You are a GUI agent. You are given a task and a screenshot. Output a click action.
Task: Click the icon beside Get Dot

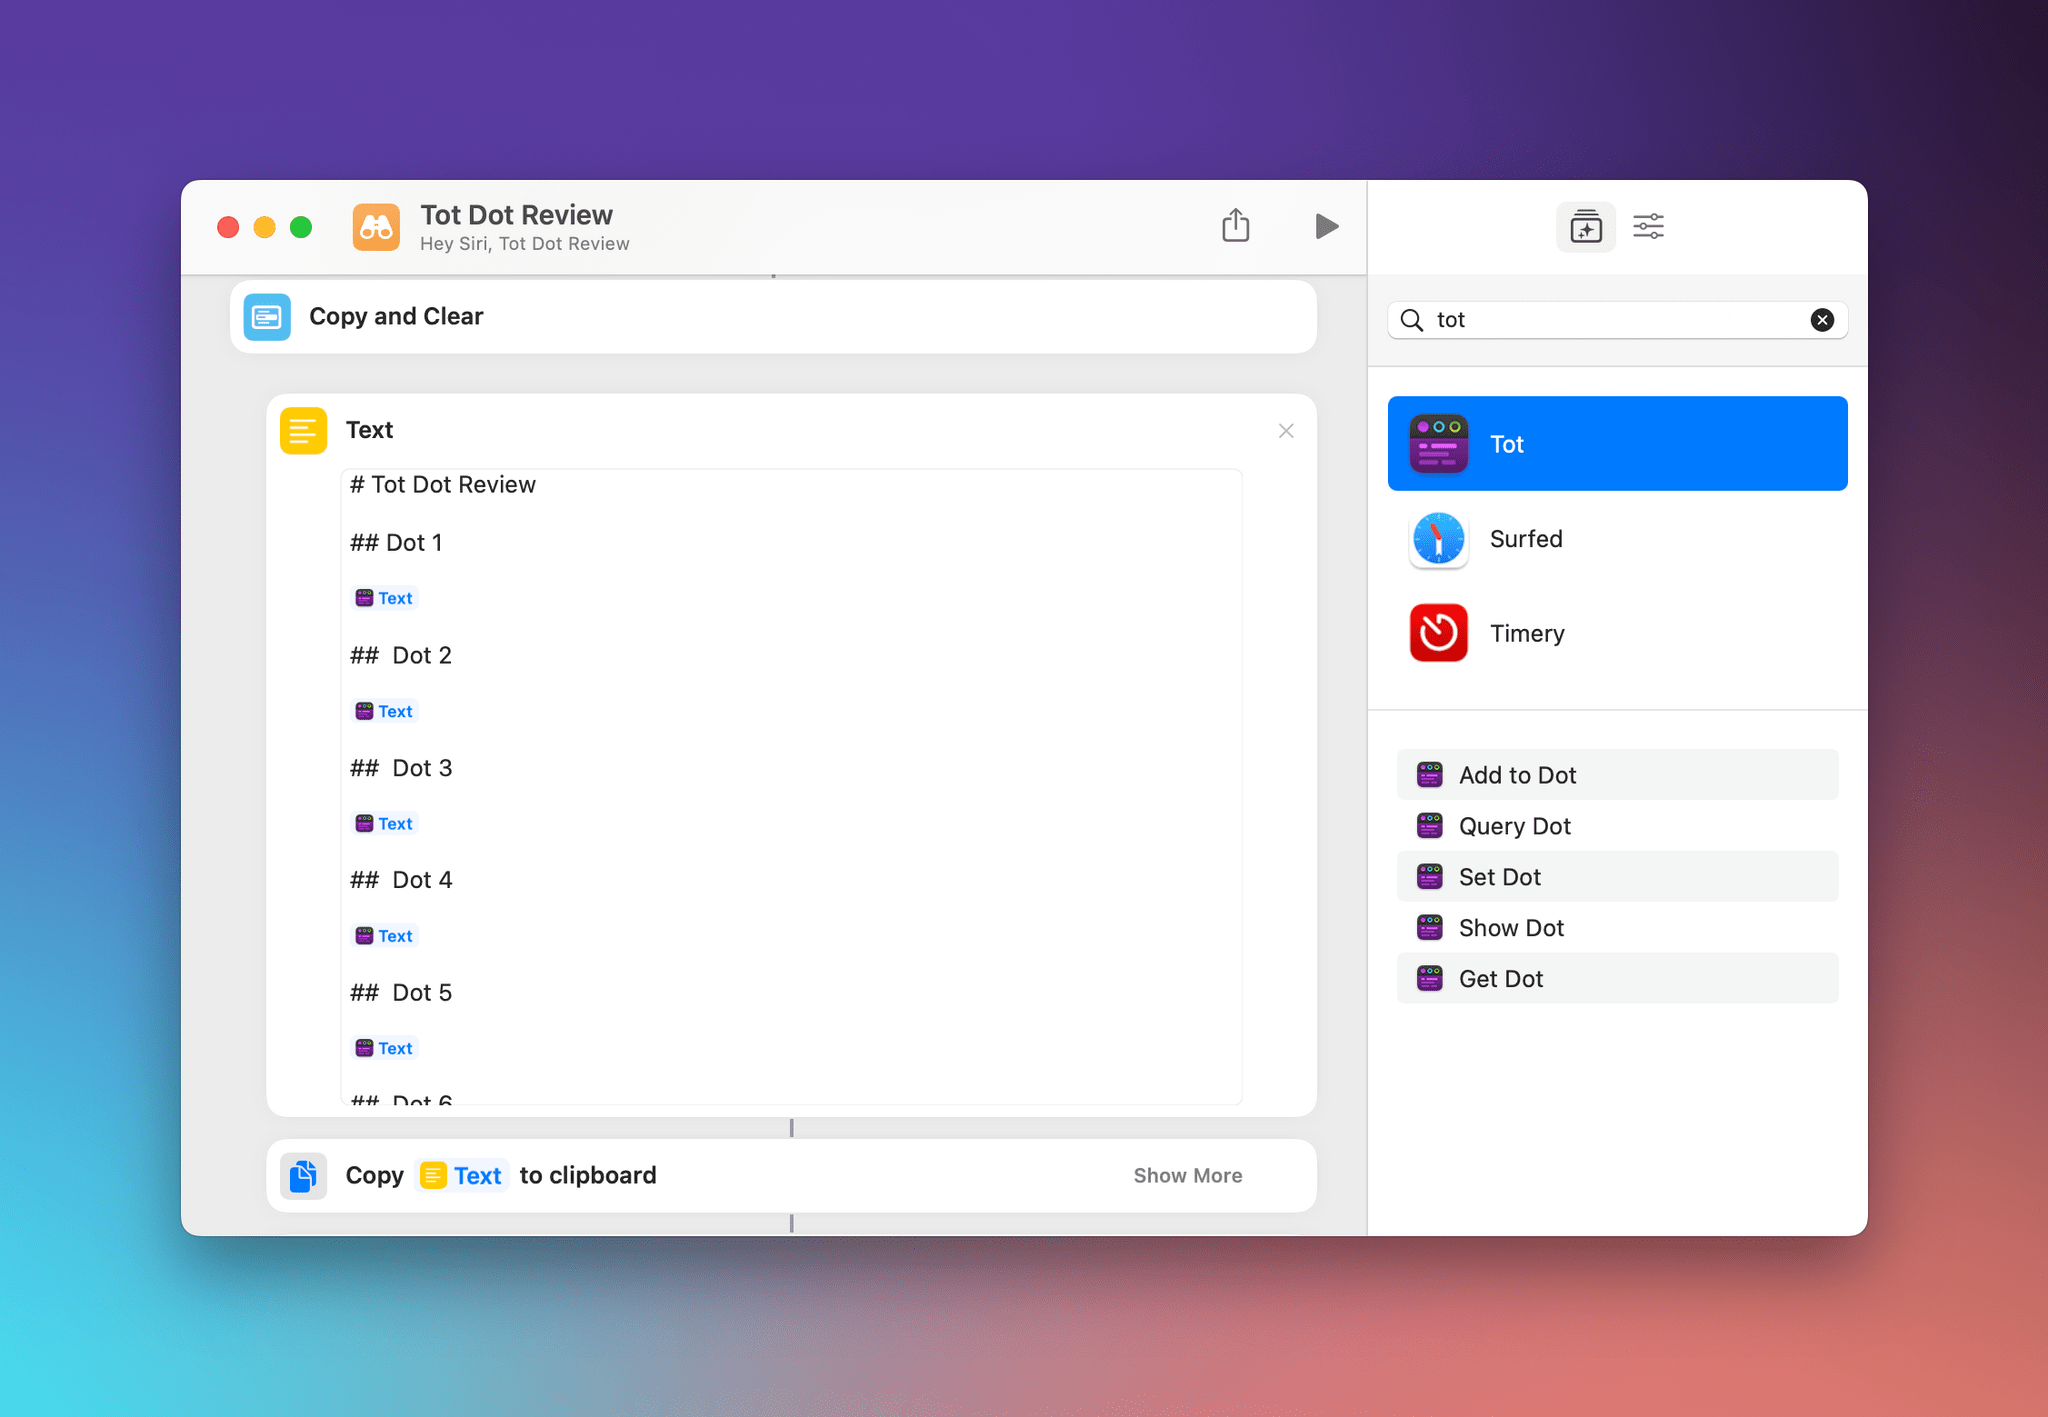[1429, 979]
